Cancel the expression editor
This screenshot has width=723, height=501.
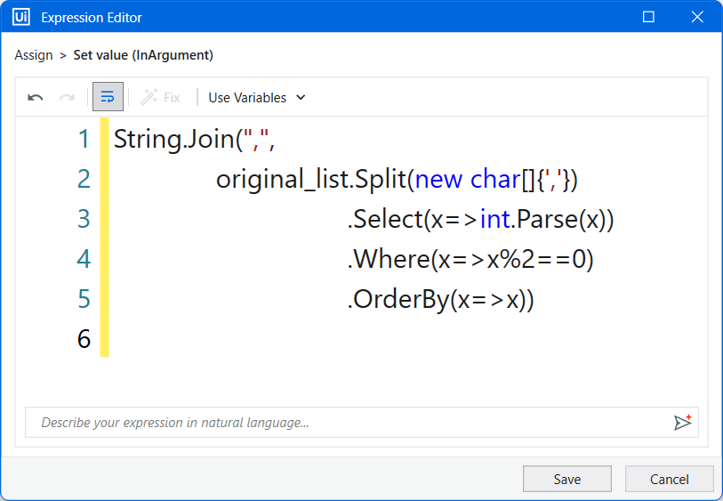[669, 479]
